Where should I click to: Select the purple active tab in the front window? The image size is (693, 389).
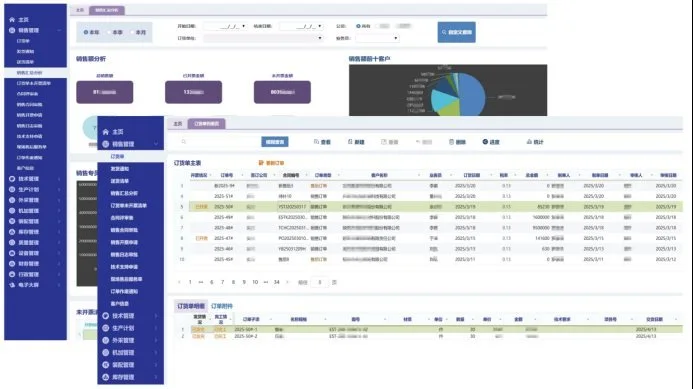[x=207, y=124]
